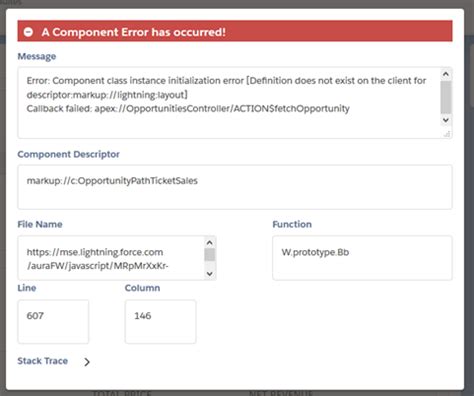The image size is (474, 396).
Task: Click the 'A Component Error has occurred!' heading
Action: tap(134, 32)
